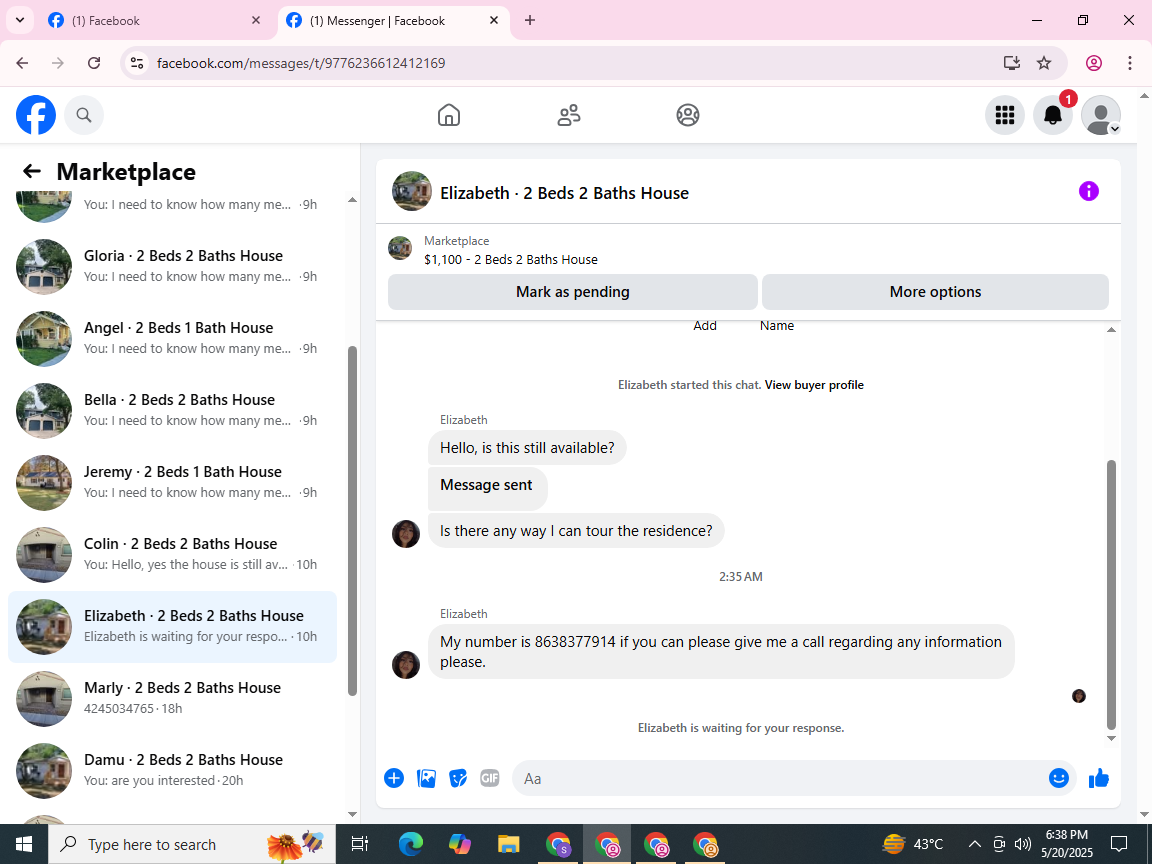Click the browser back button
Viewport: 1152px width, 864px height.
pyautogui.click(x=22, y=63)
